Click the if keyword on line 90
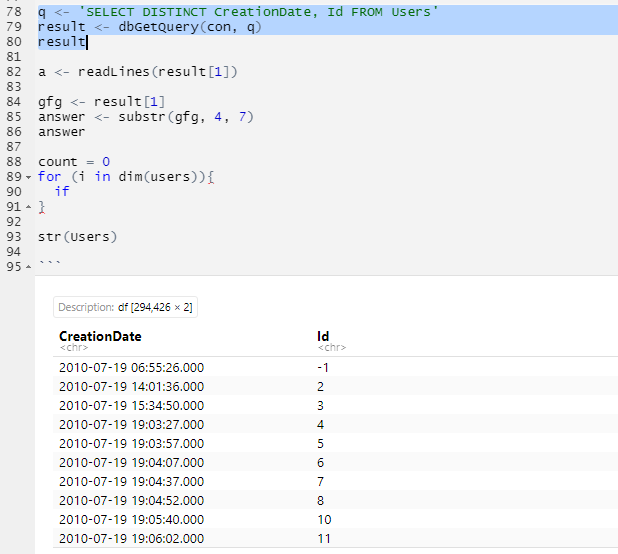Image resolution: width=618 pixels, height=554 pixels. tap(62, 192)
